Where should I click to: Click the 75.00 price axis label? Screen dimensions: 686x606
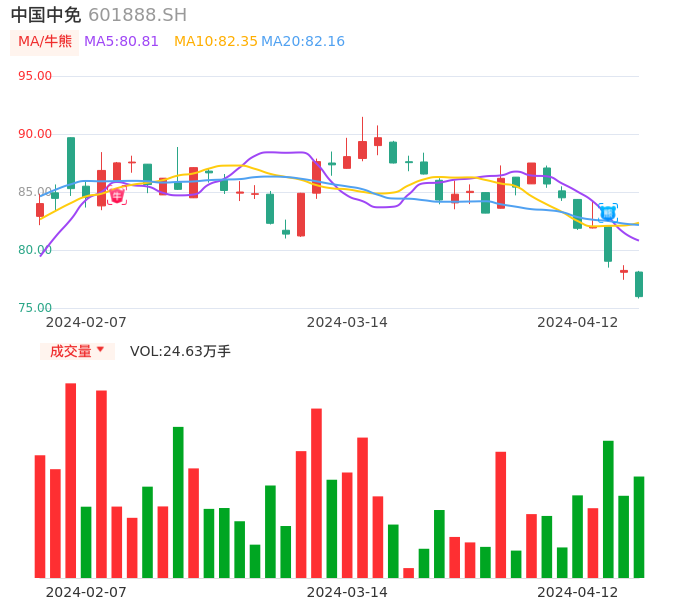pos(35,308)
